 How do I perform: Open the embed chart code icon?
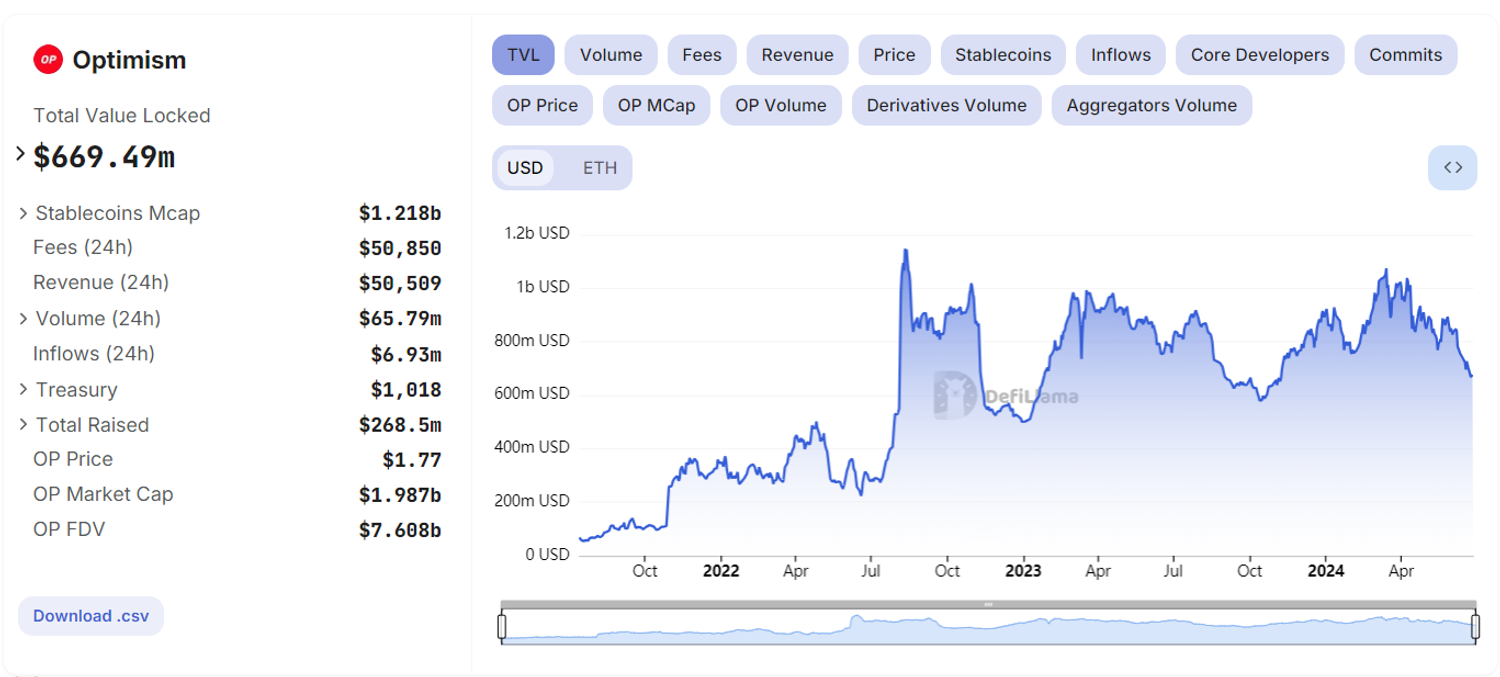(1453, 168)
